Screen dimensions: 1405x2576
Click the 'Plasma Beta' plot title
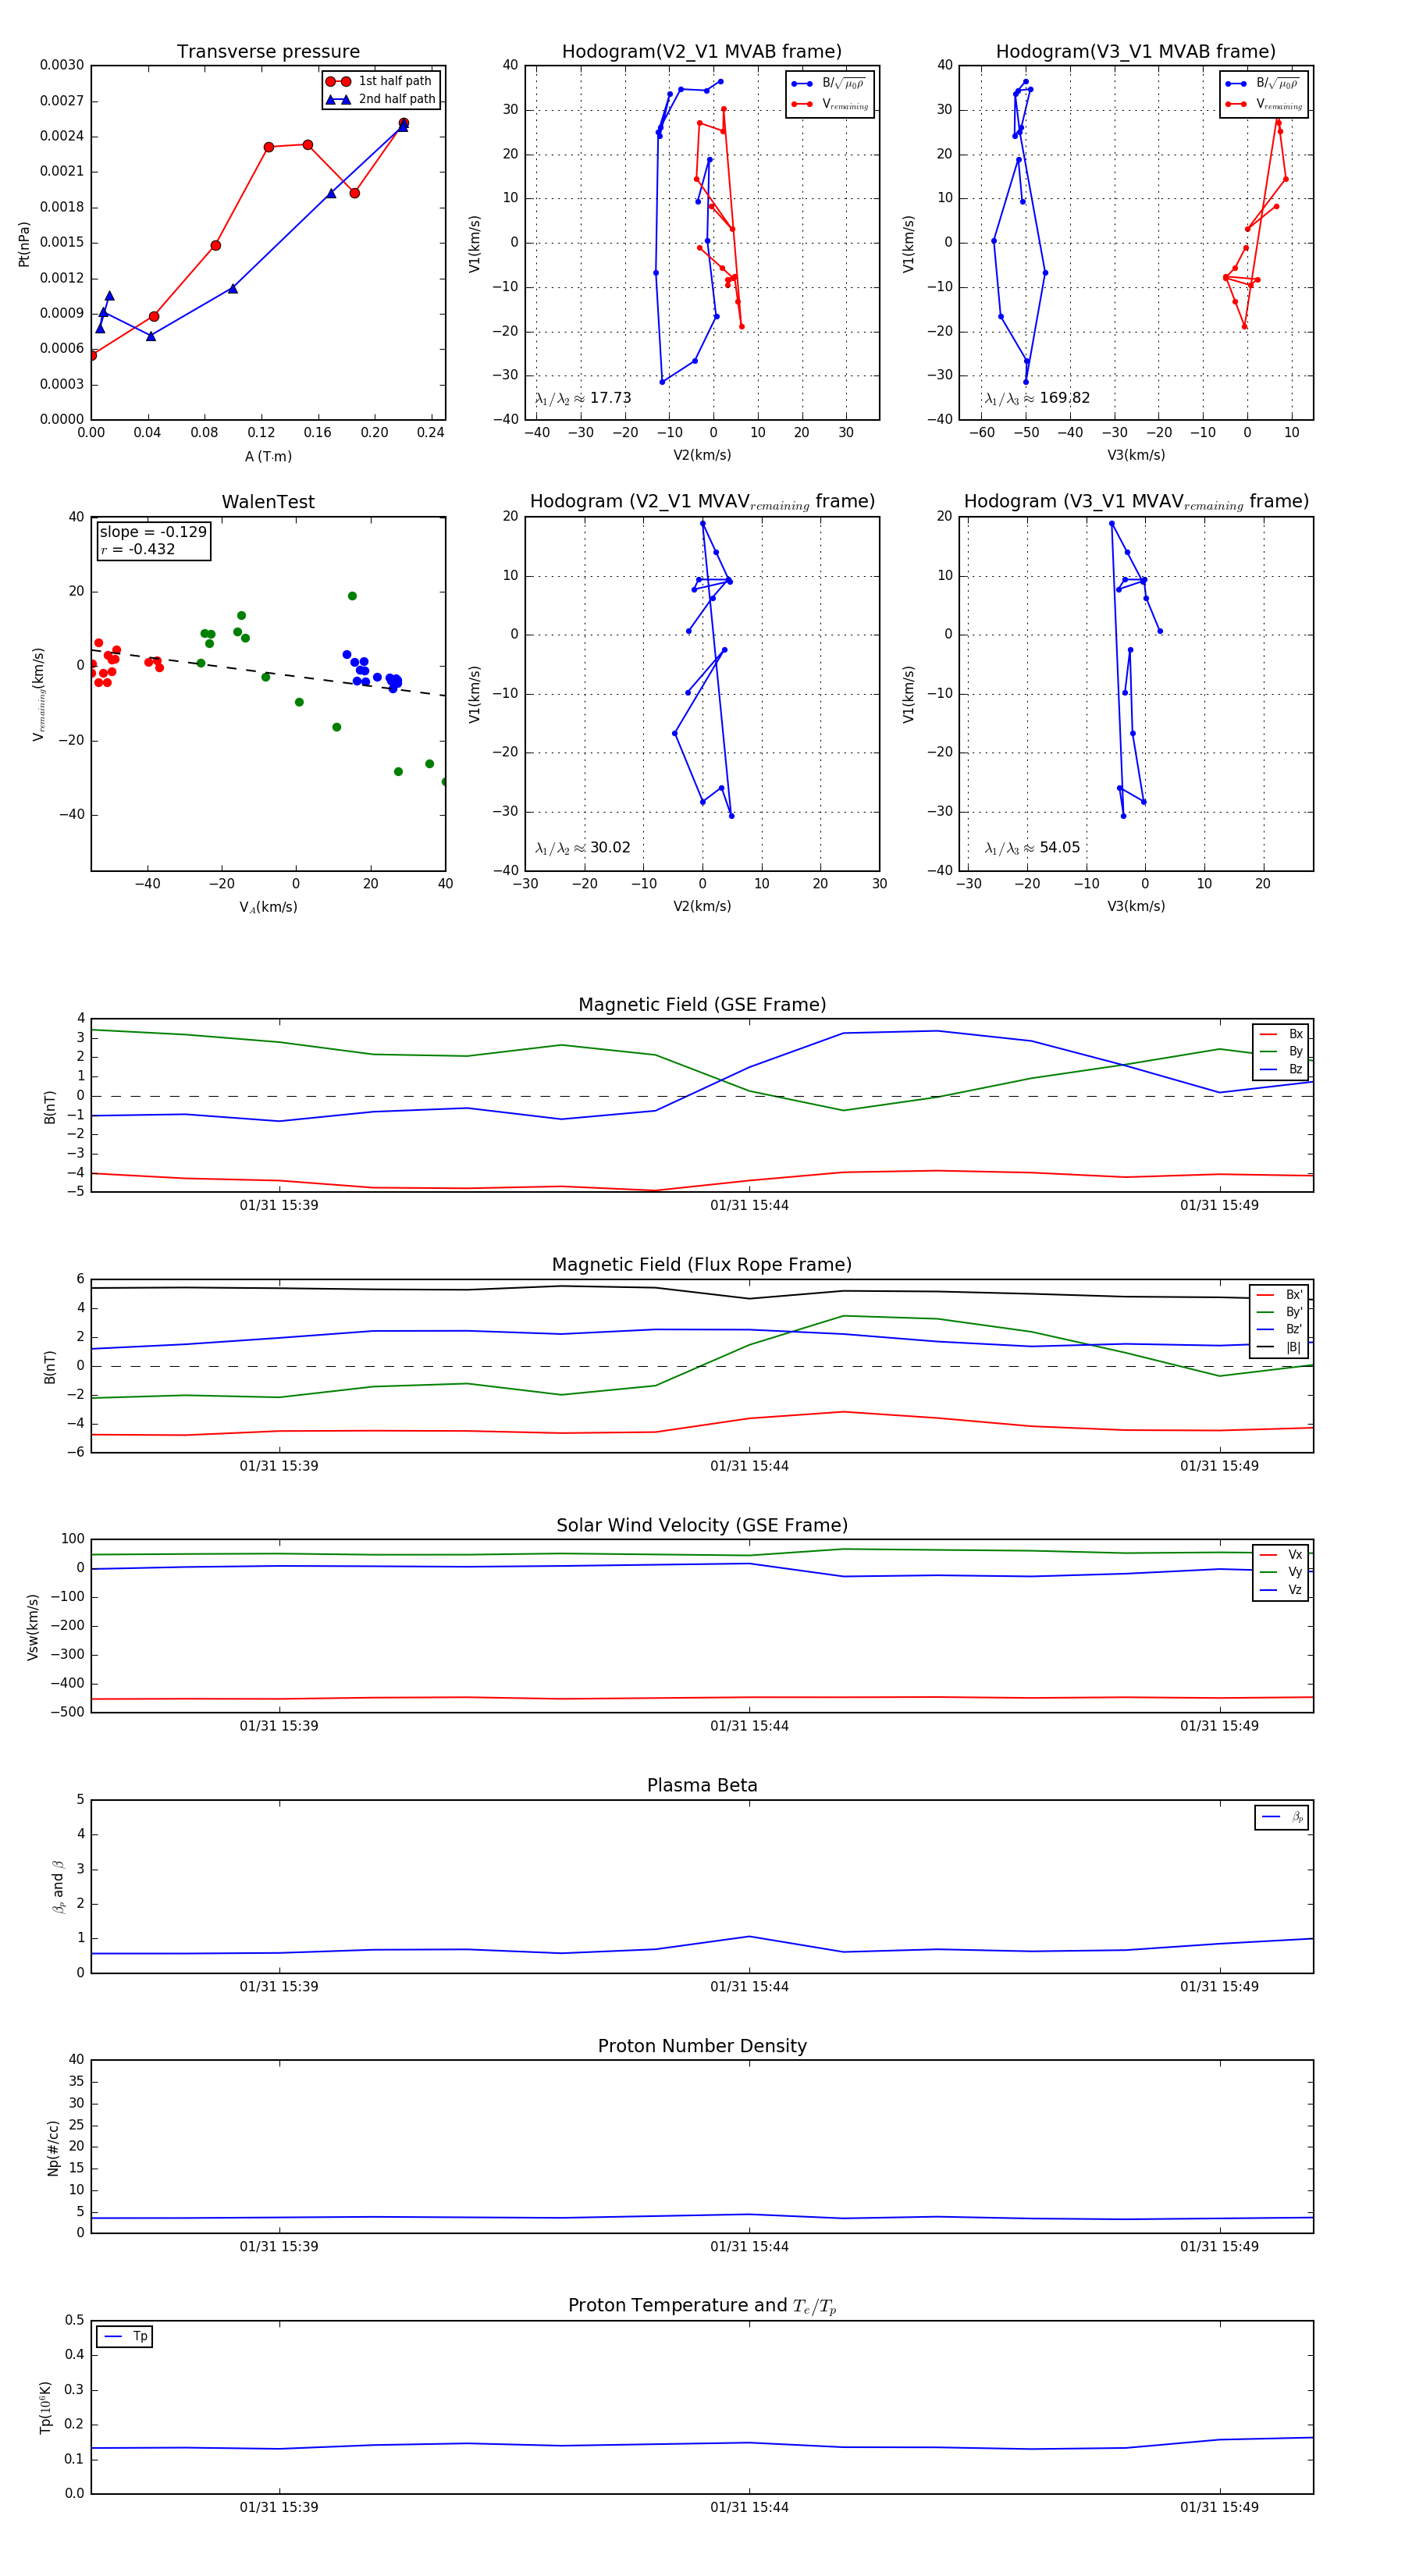click(702, 1786)
